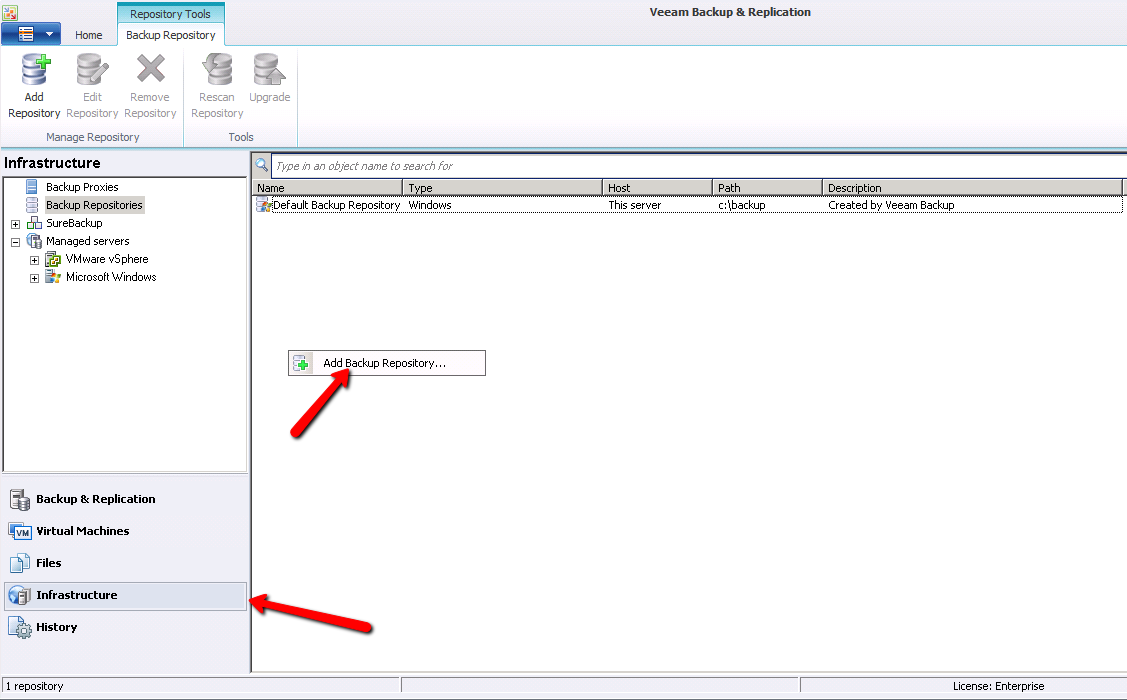
Task: Click the 'Windows' type cell
Action: (x=430, y=205)
